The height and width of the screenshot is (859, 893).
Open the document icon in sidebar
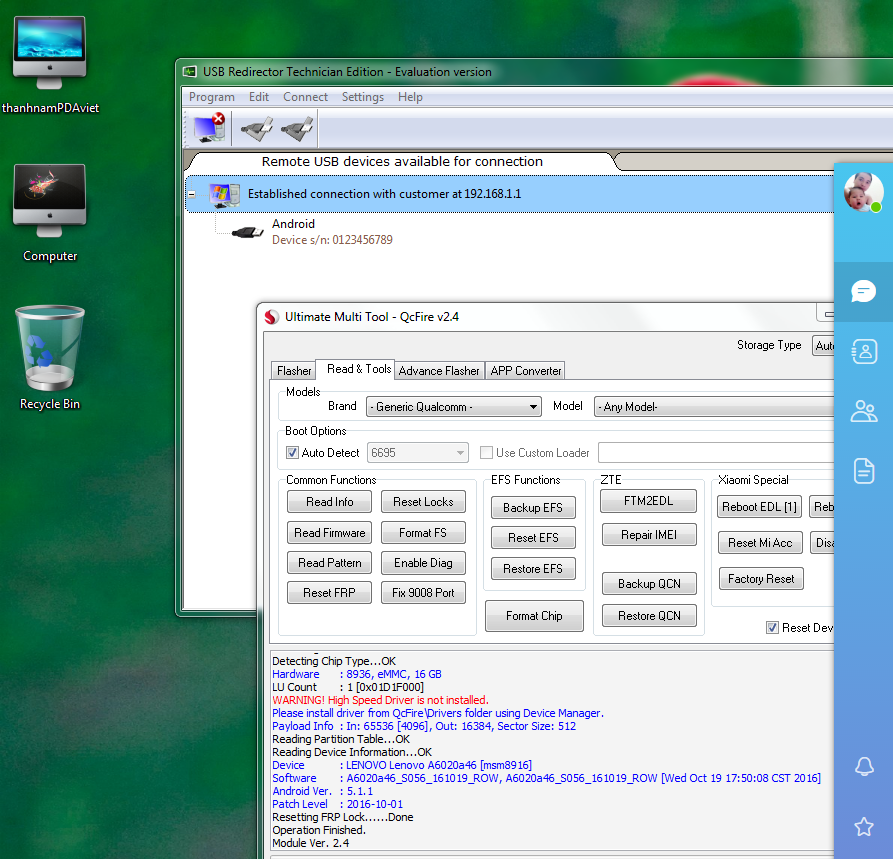(863, 471)
